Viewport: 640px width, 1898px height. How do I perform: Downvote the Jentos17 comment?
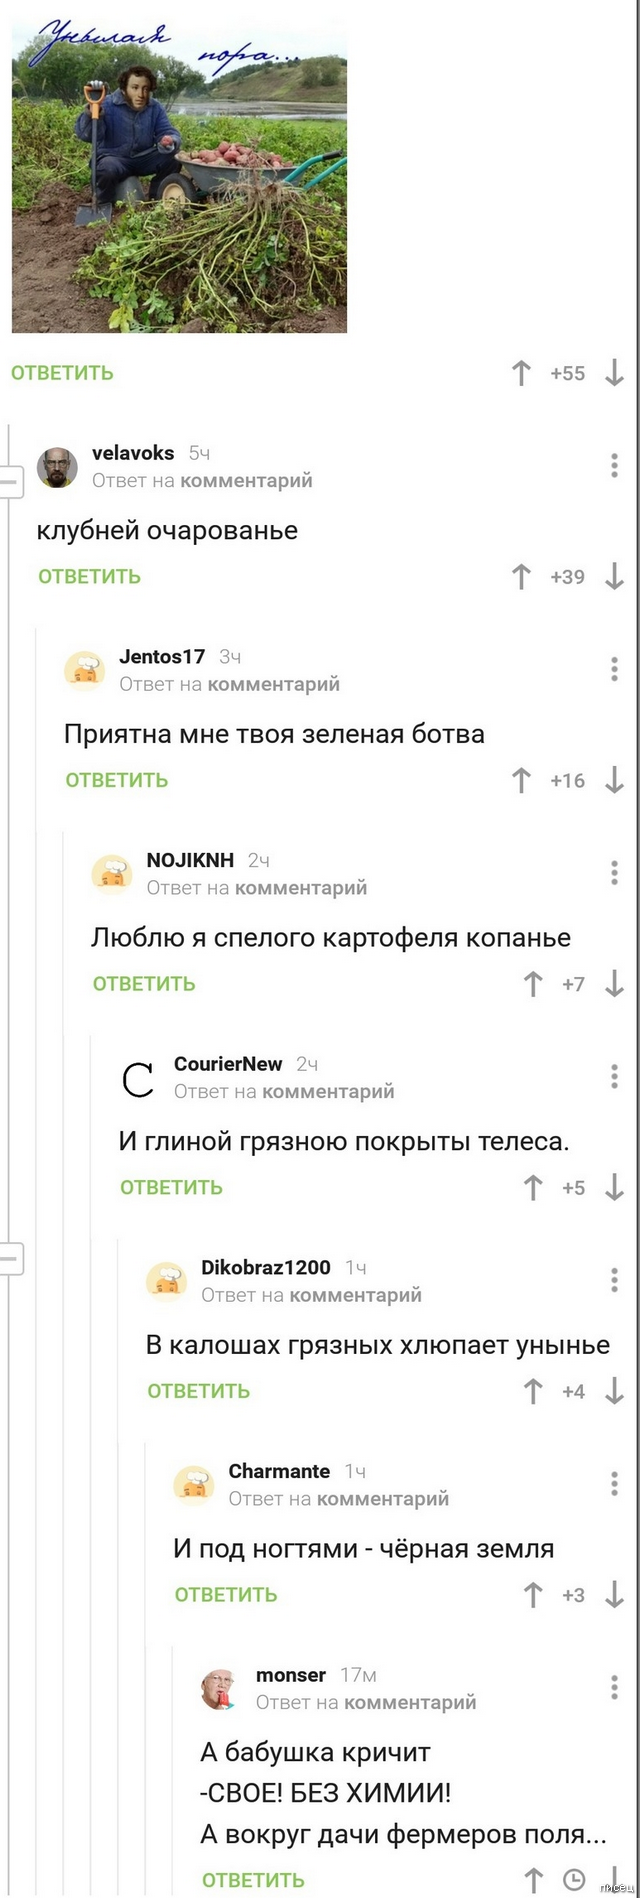pyautogui.click(x=615, y=780)
